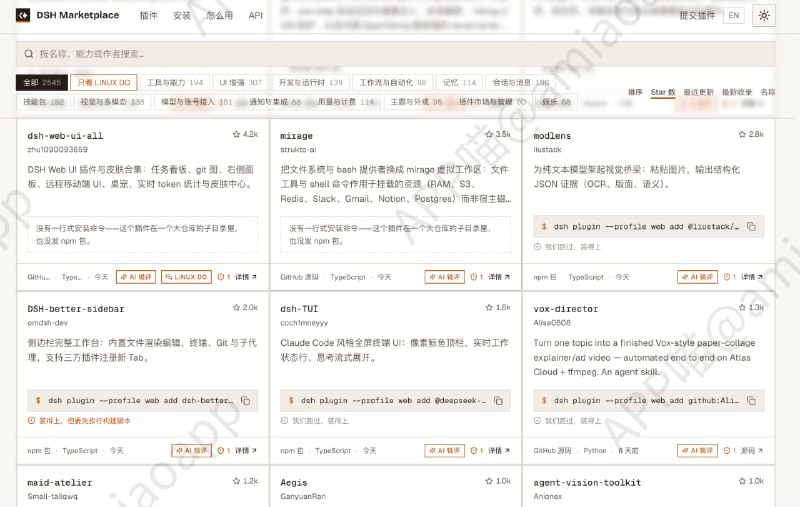800x507 pixels.
Task: Filter by 娱乐 68
Action: (x=556, y=102)
